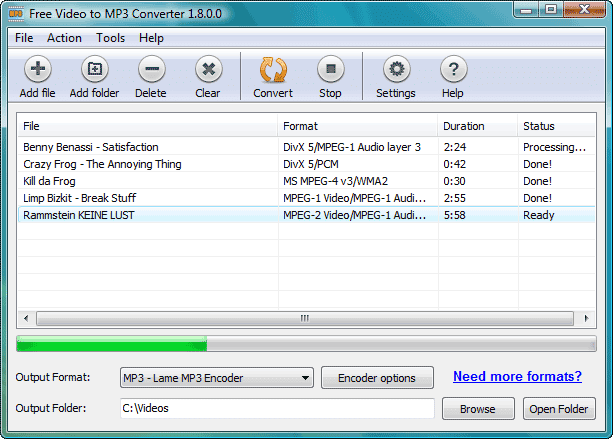This screenshot has width=613, height=439.
Task: Click the Stop square icon
Action: (x=331, y=69)
